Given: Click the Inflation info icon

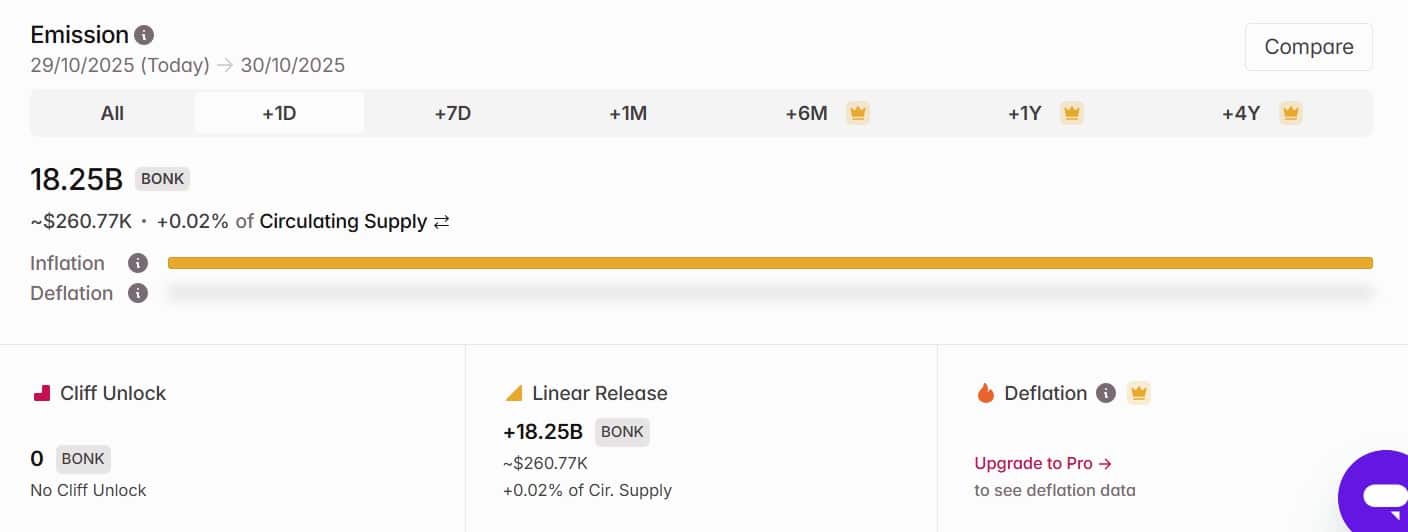Looking at the screenshot, I should pyautogui.click(x=138, y=263).
